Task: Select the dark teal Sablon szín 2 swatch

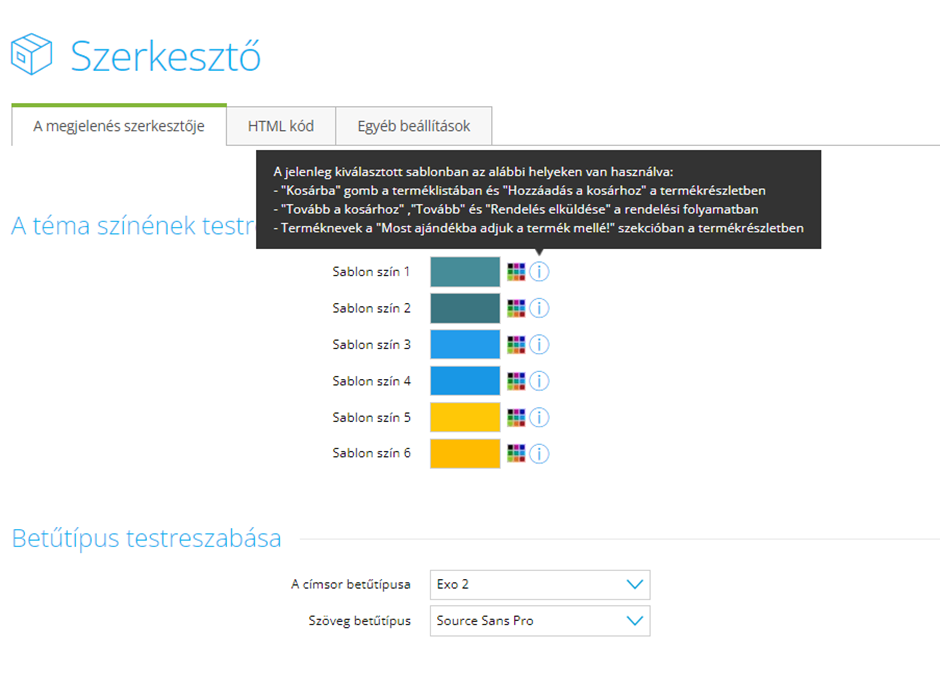Action: pos(465,308)
